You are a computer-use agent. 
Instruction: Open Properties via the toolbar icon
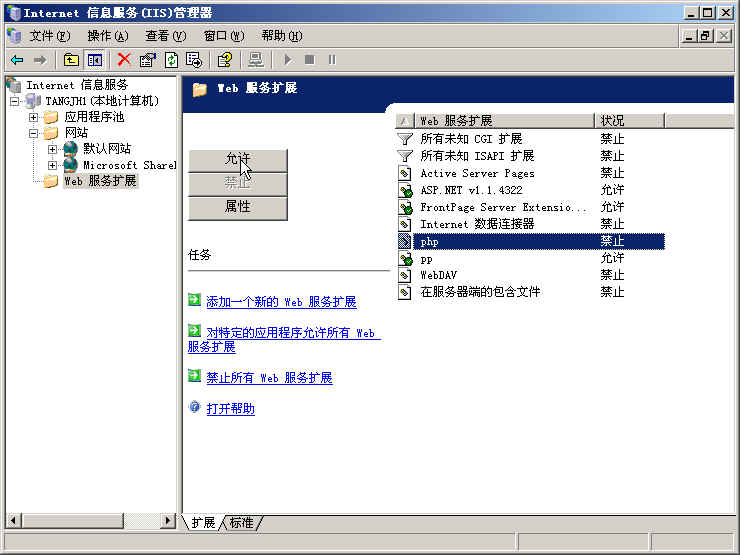click(x=148, y=60)
